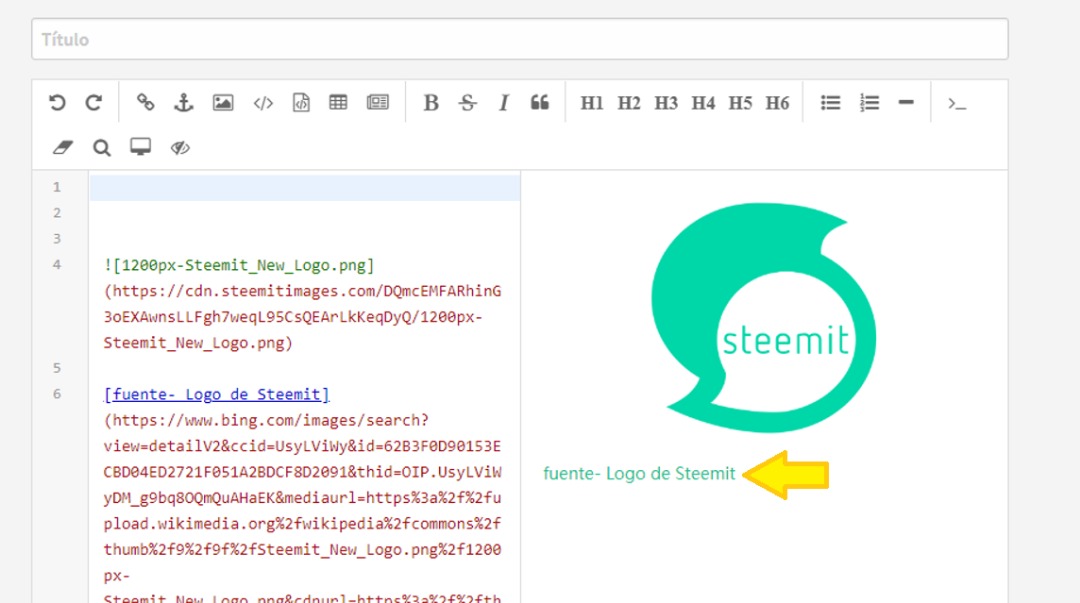
Task: Open the insert image tool
Action: point(222,103)
